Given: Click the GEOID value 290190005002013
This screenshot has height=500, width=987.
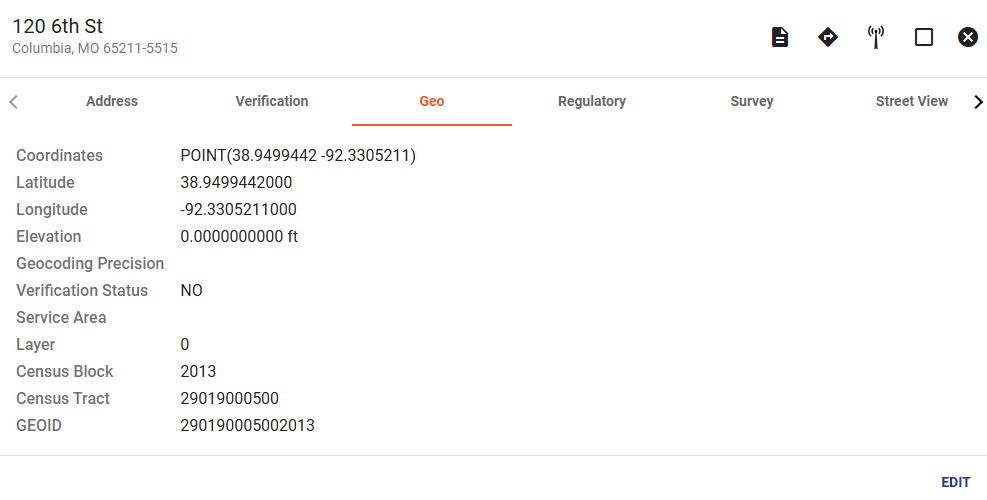Looking at the screenshot, I should coord(247,426).
